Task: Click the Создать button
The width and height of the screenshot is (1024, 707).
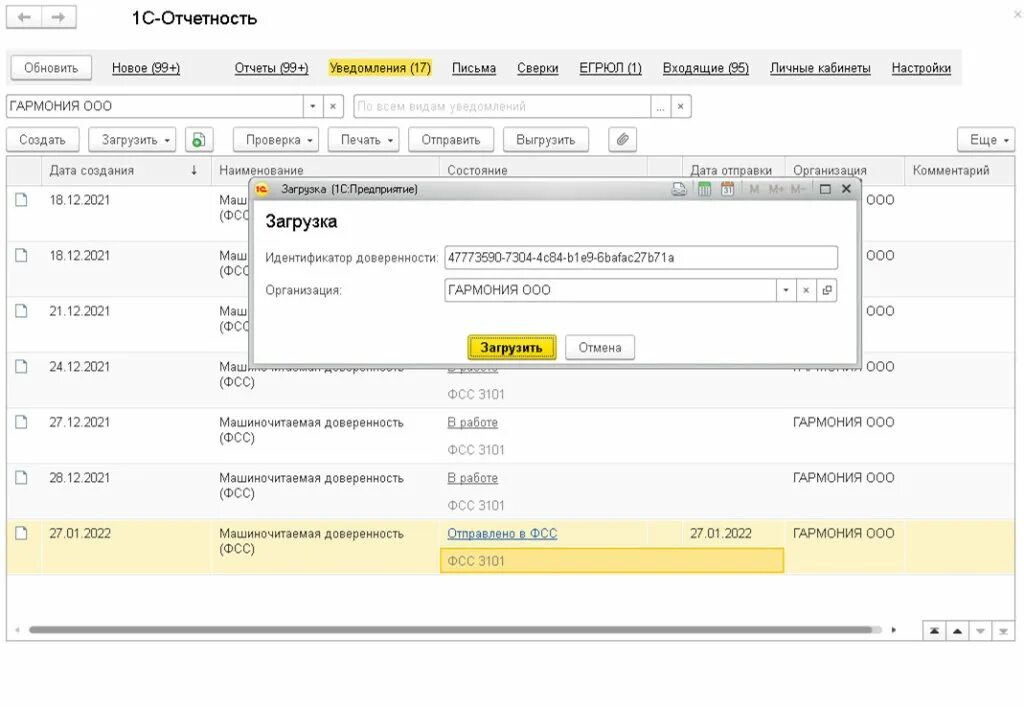Action: [42, 140]
